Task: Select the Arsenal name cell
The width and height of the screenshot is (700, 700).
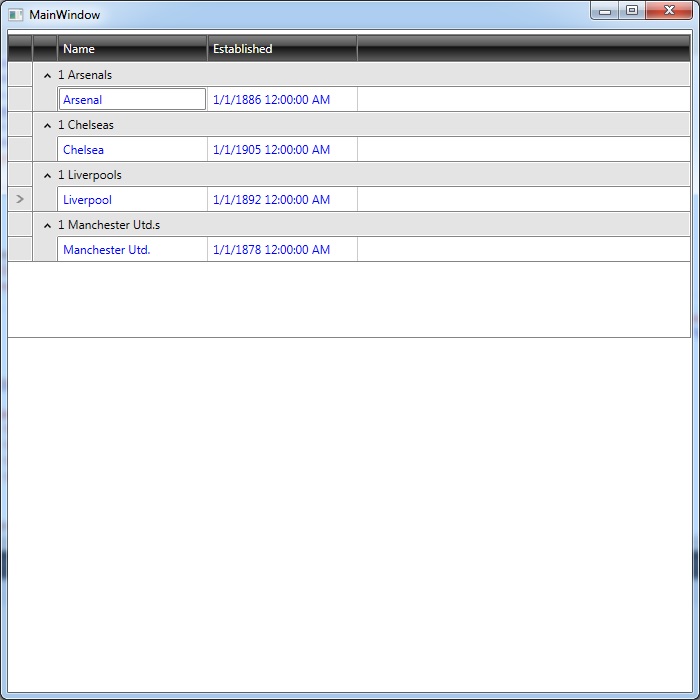Action: click(132, 99)
